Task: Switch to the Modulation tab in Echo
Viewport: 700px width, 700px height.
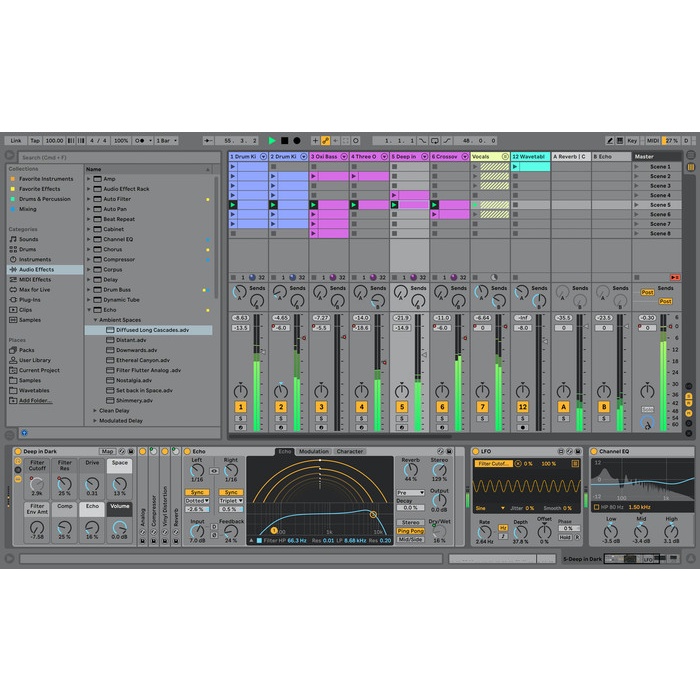Action: click(x=314, y=451)
